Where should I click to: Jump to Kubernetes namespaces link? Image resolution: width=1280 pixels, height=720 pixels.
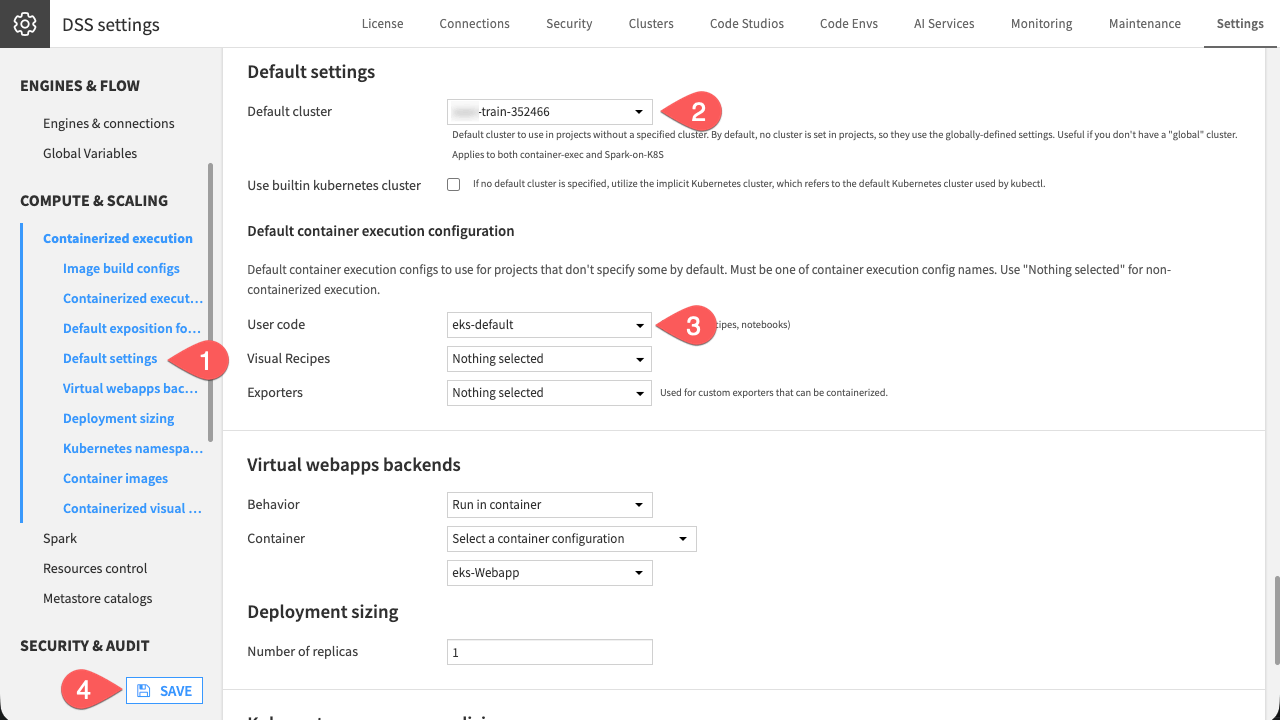pos(133,449)
